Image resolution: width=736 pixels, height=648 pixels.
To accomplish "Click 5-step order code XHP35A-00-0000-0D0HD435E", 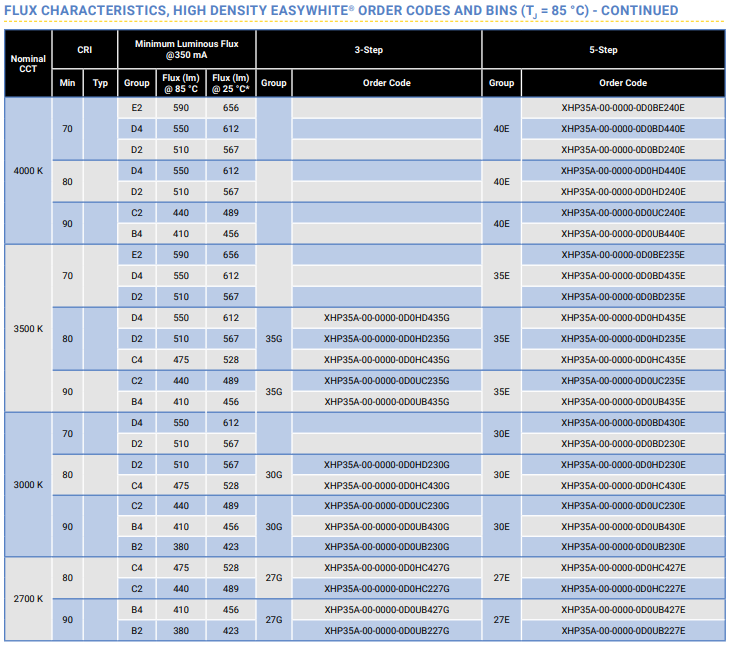I will 623,318.
